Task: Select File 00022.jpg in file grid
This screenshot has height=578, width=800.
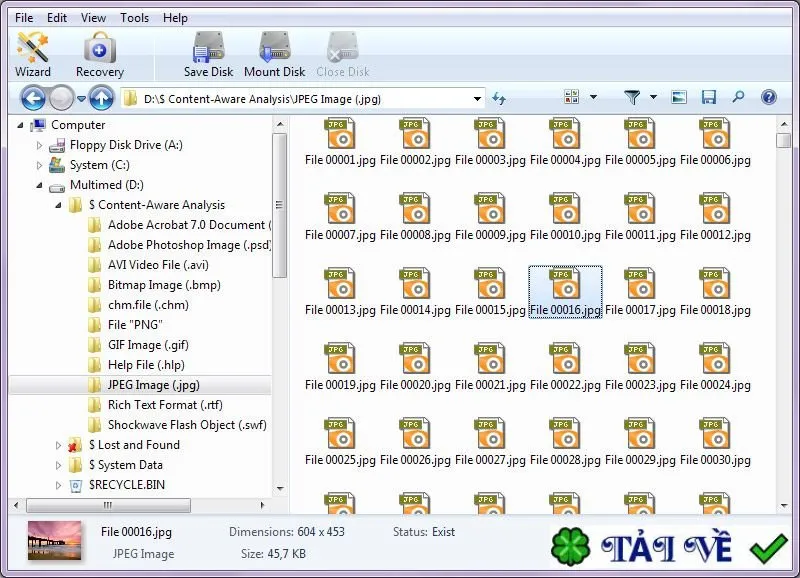Action: click(565, 363)
